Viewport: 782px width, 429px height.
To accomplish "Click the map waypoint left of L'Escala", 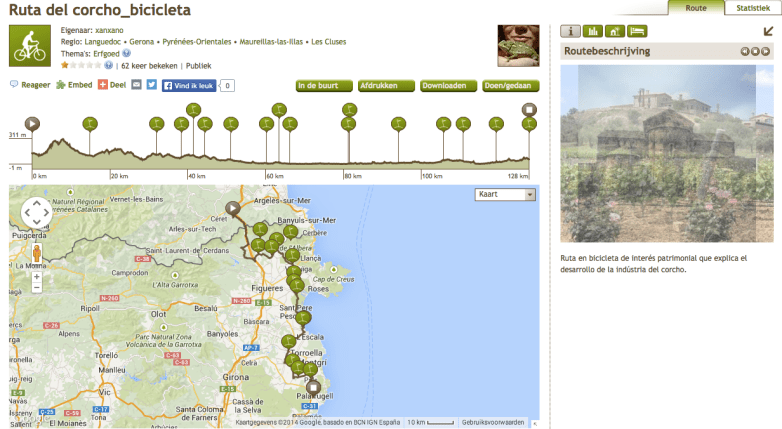I will (288, 342).
